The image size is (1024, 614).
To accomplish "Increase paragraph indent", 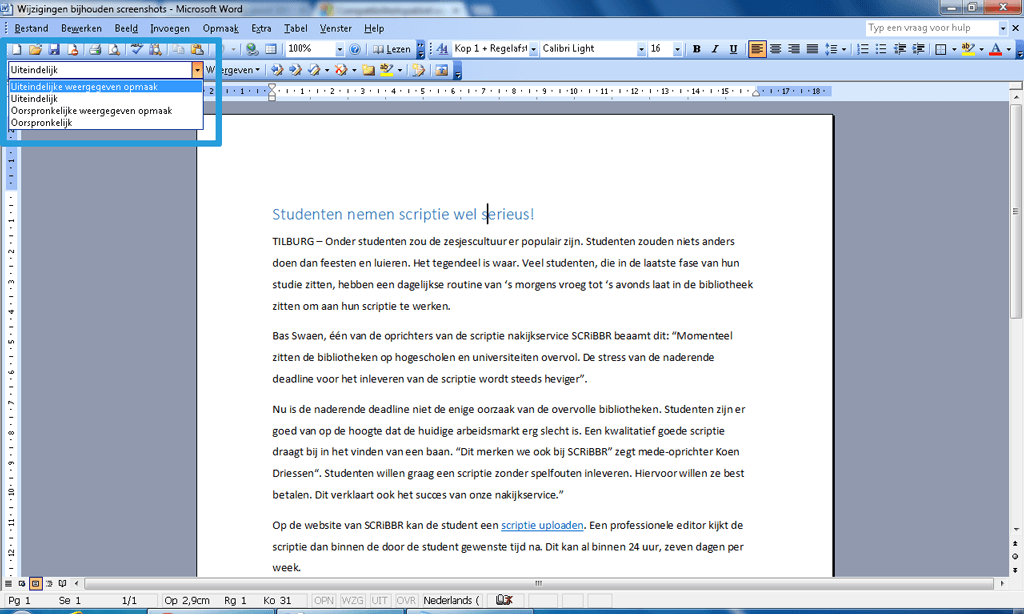I will [x=918, y=49].
